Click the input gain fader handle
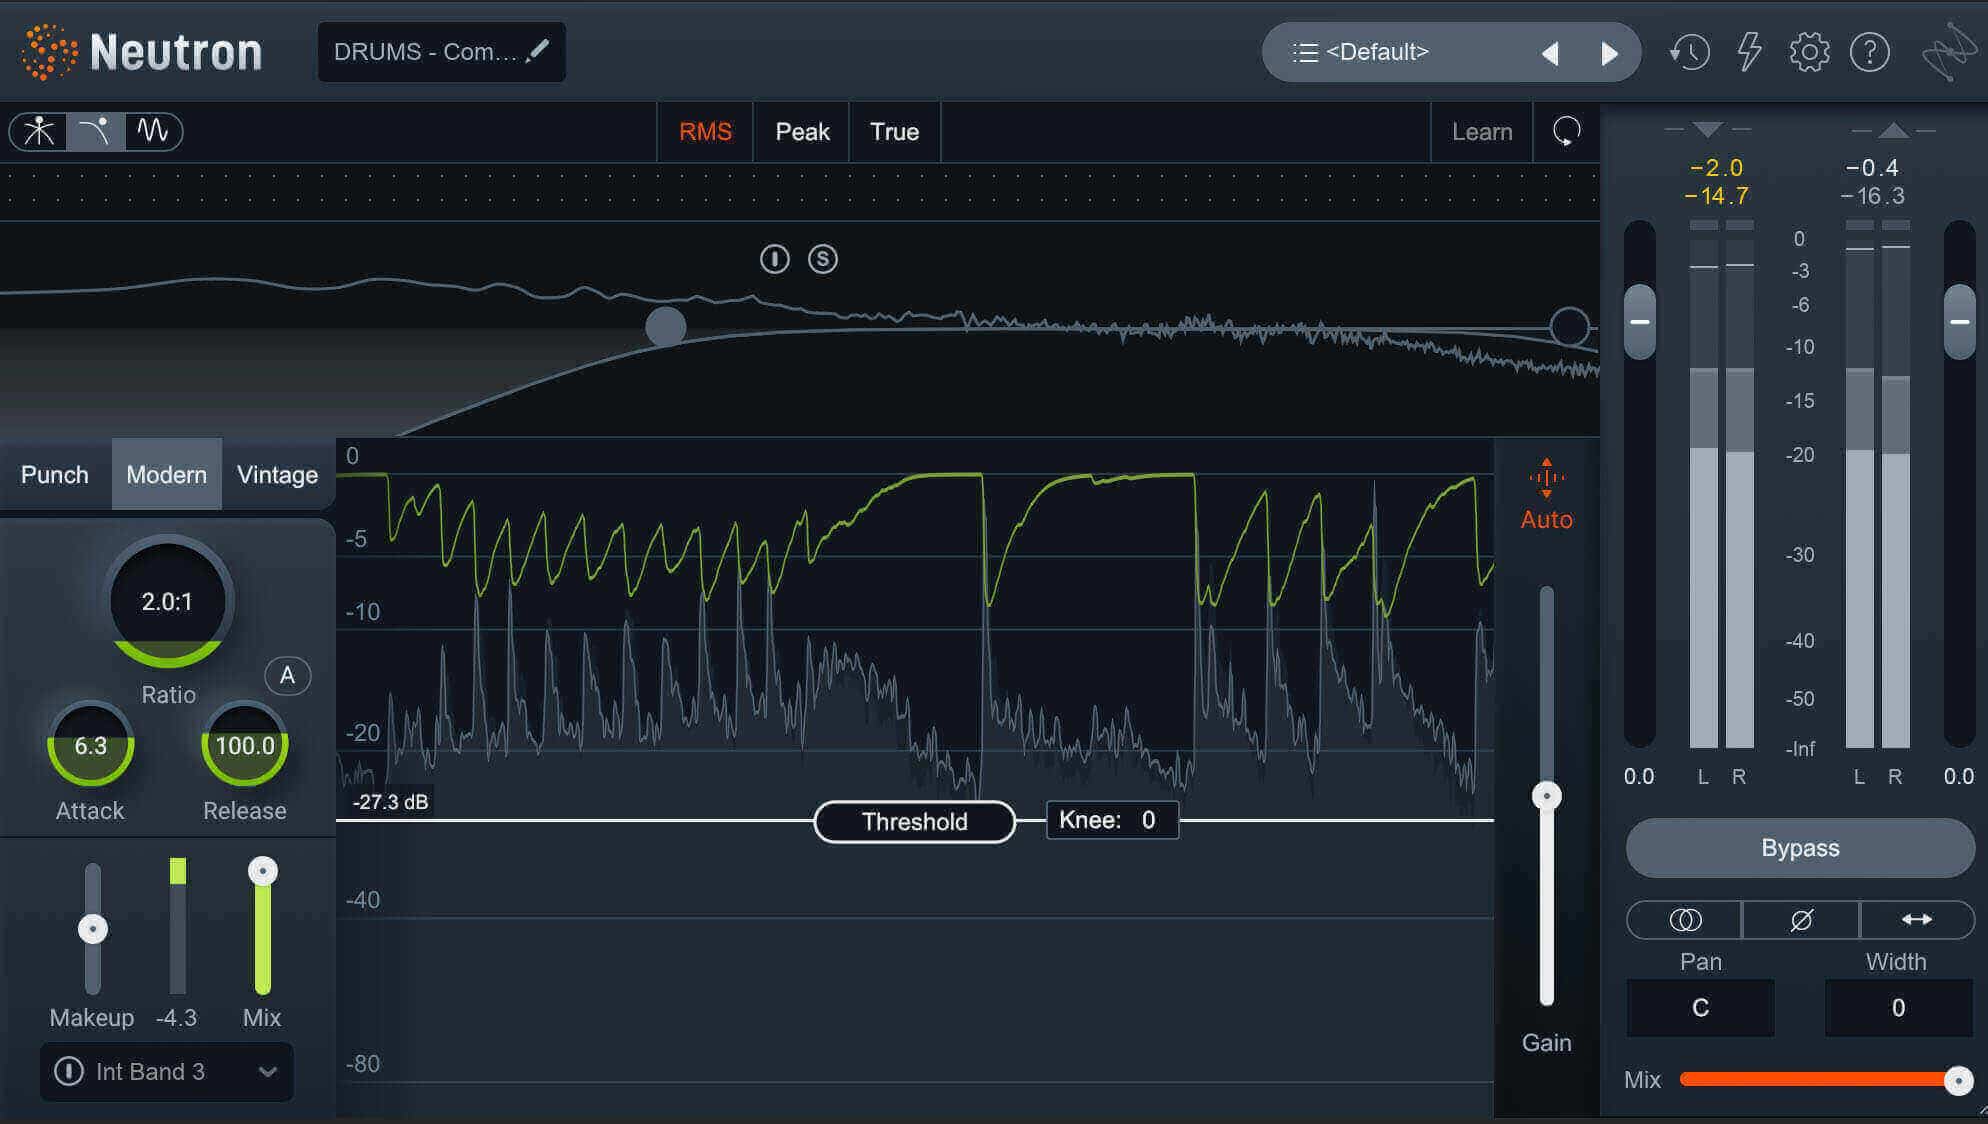1988x1124 pixels. coord(1640,322)
